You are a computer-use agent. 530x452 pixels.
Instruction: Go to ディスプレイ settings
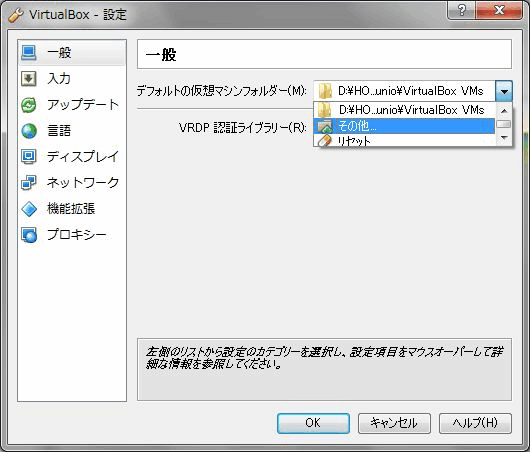(72, 157)
